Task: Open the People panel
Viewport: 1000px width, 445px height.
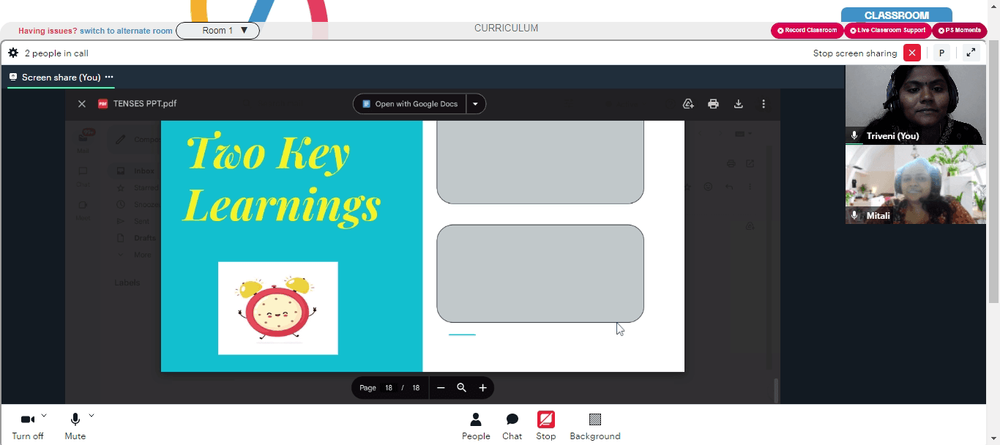Action: 476,427
